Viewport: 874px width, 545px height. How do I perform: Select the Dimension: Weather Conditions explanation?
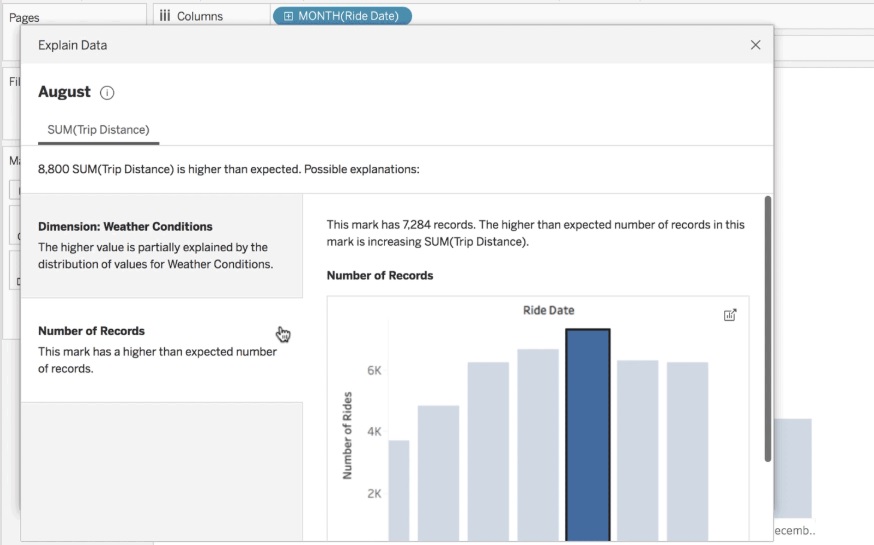[x=161, y=246]
